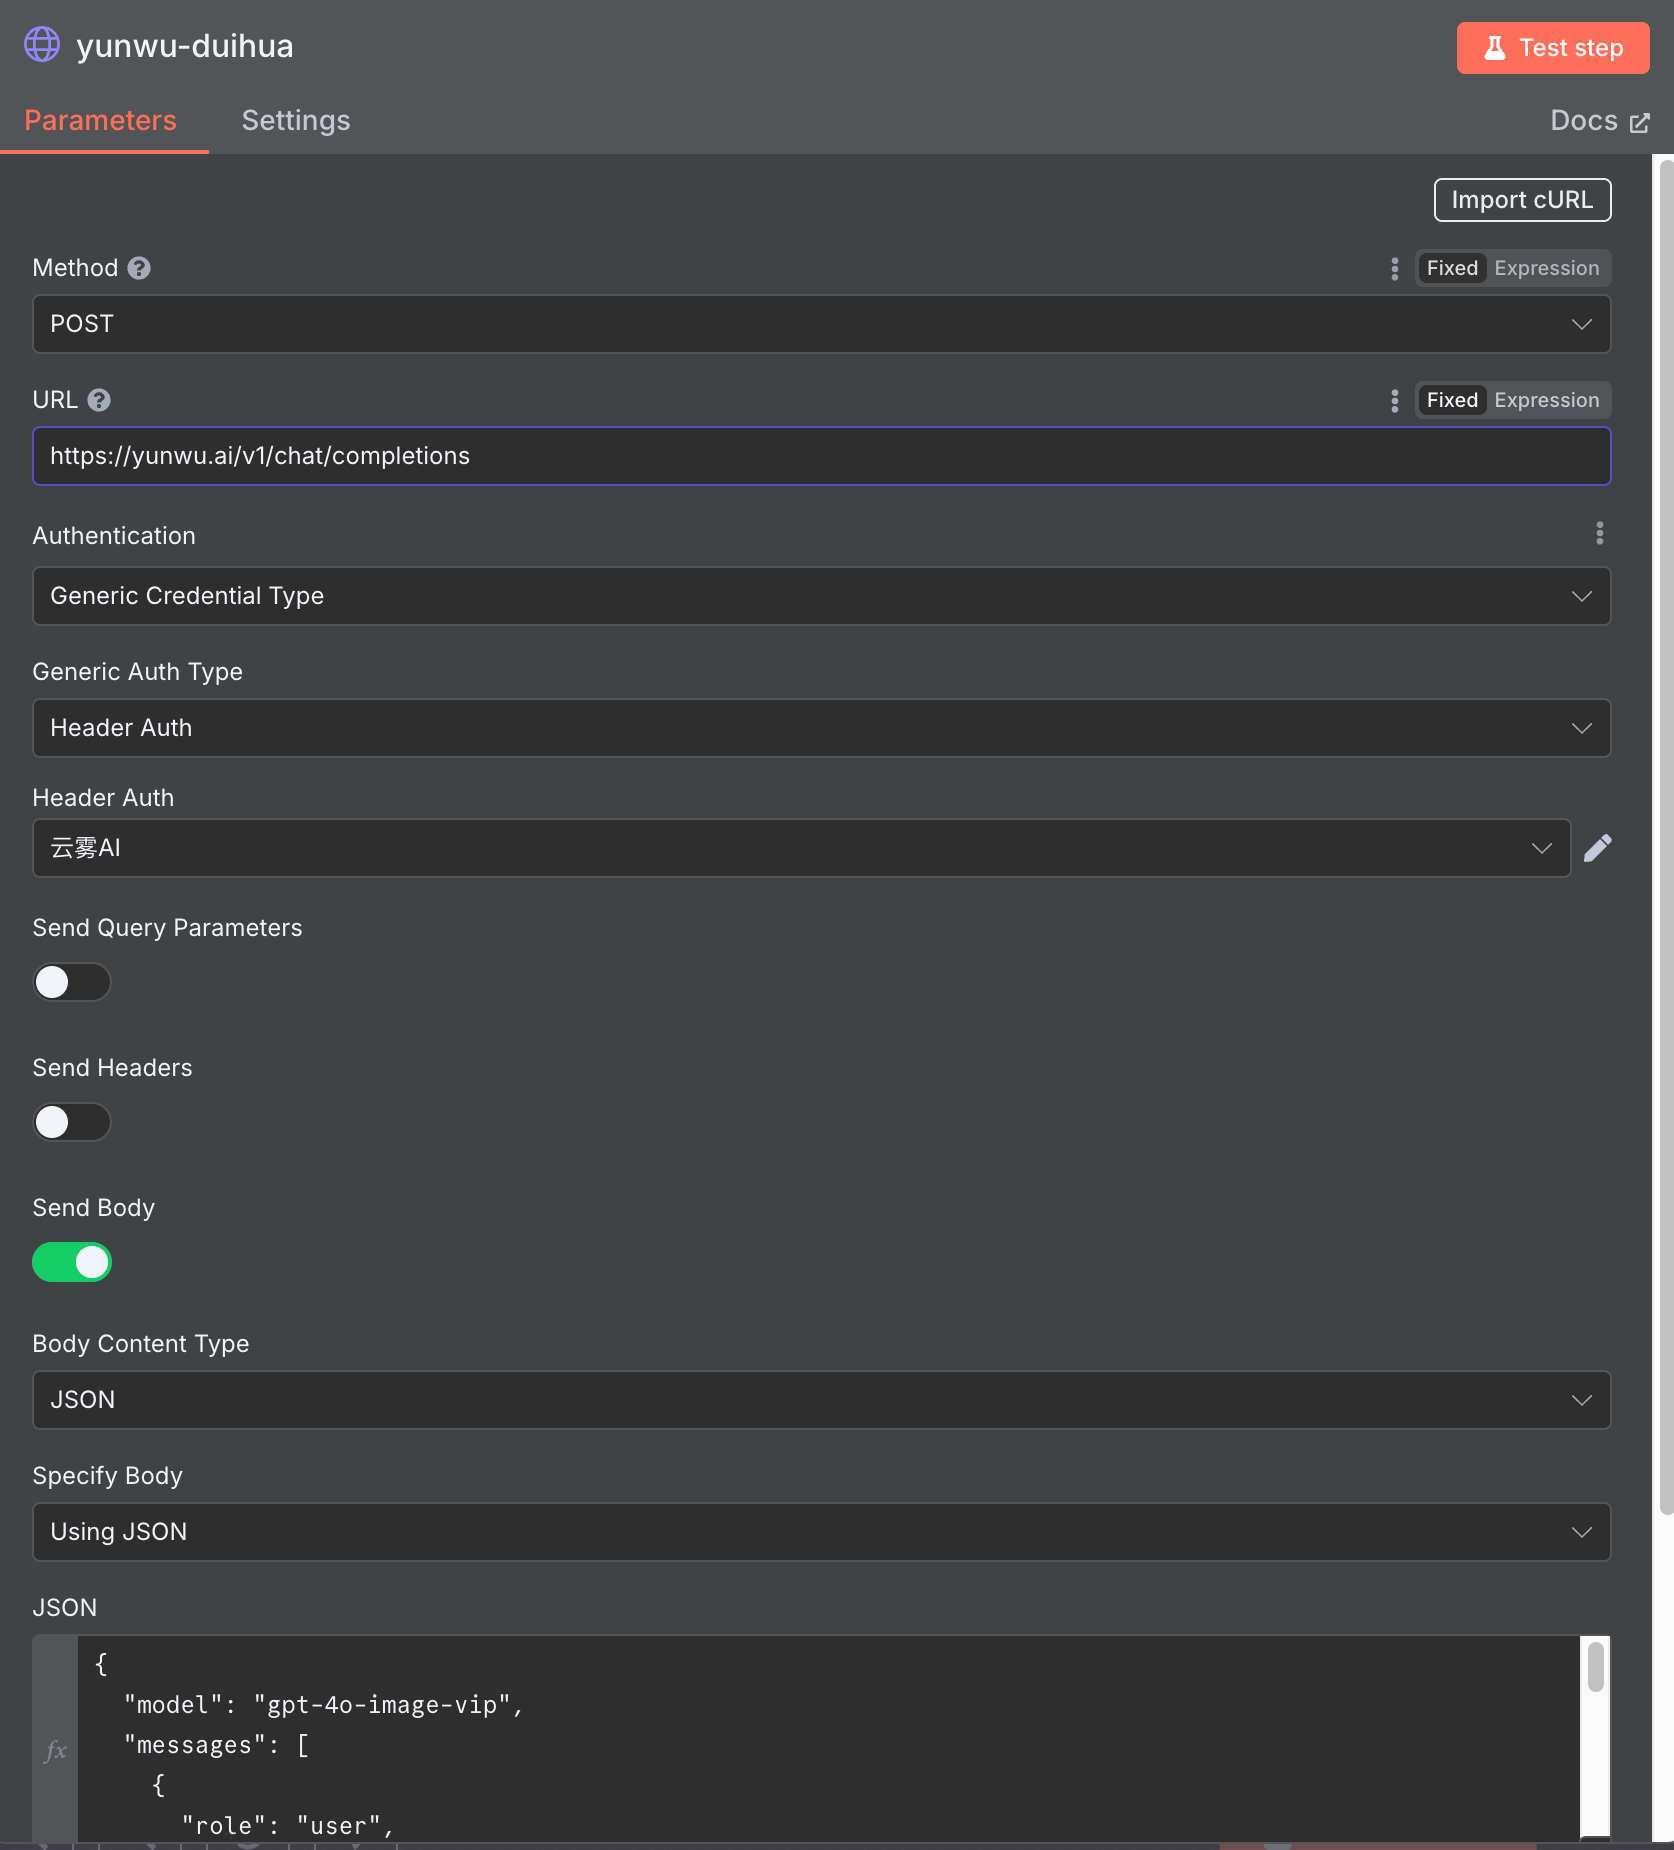Screen dimensions: 1674x1850
Task: Open the Generic Auth Type dropdown
Action: 822,728
